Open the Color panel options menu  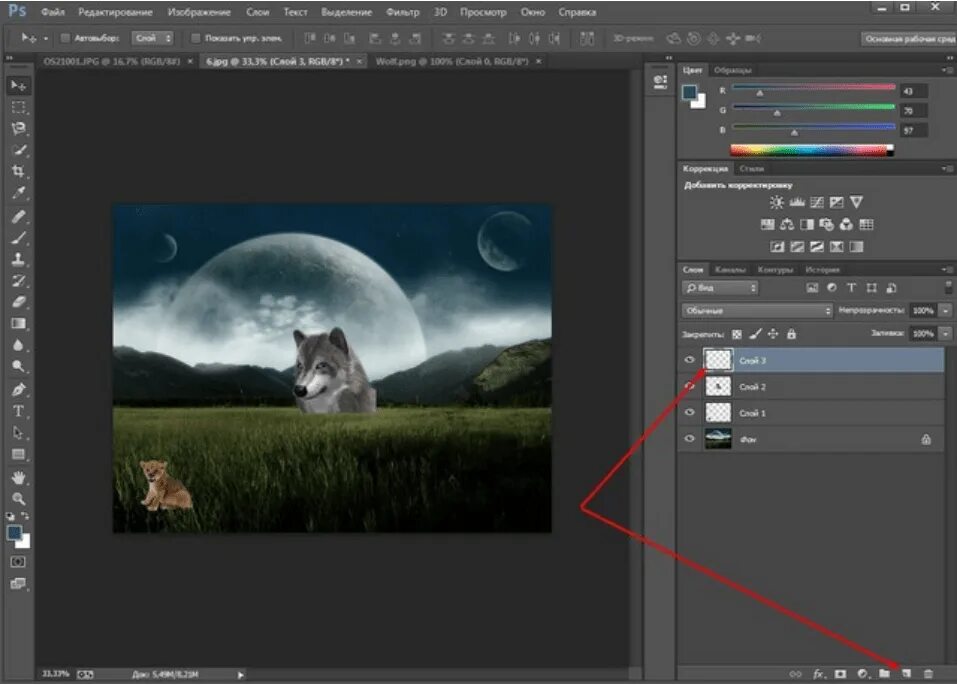click(x=946, y=70)
